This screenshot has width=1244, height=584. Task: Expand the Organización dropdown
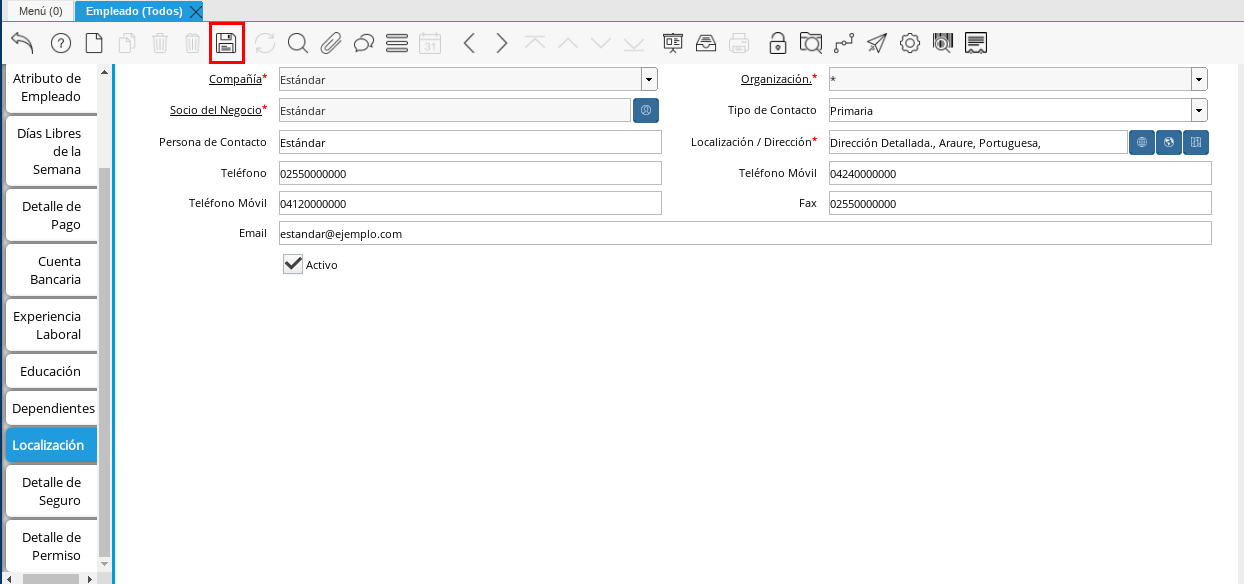pyautogui.click(x=1199, y=79)
